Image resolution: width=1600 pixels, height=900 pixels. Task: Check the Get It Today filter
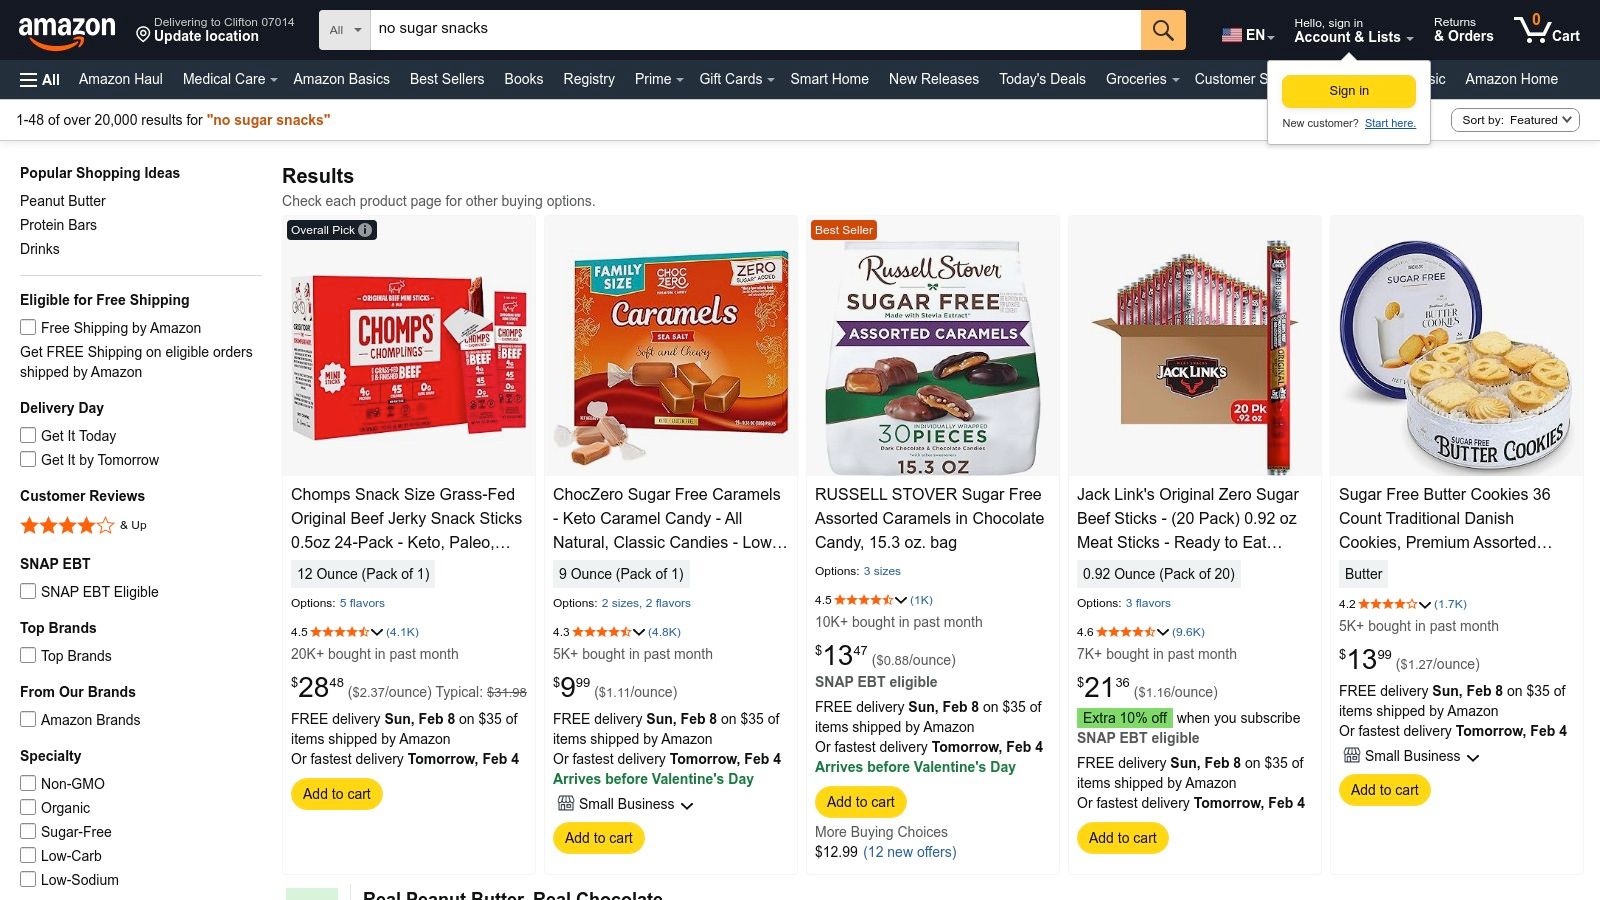pyautogui.click(x=28, y=435)
